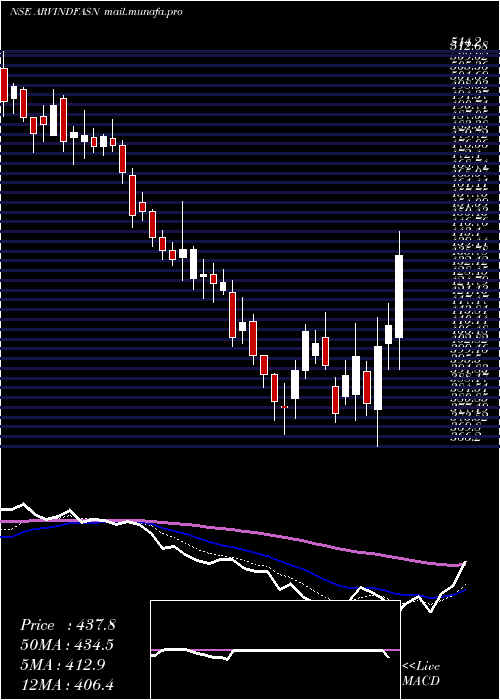Select the tallest white candle at chart's end
Screen dimensions: 500x700
pos(399,296)
